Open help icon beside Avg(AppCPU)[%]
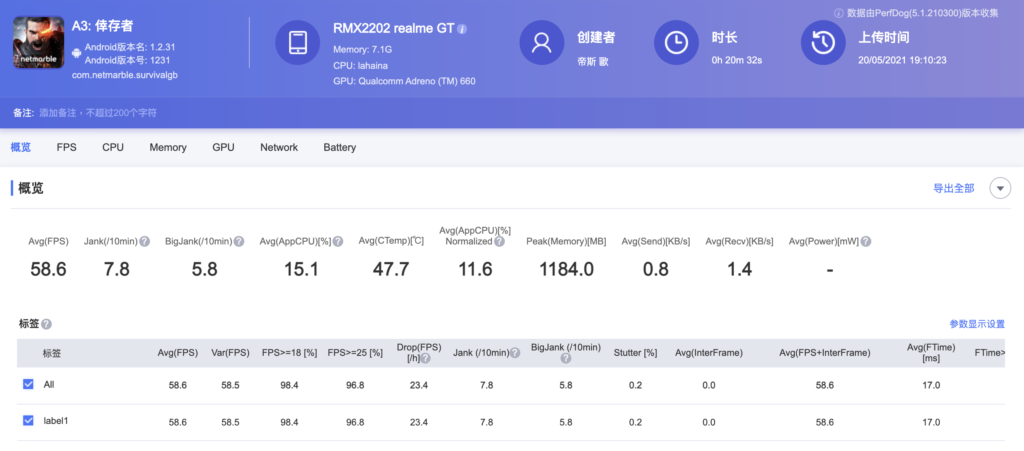The width and height of the screenshot is (1024, 451). pos(338,241)
